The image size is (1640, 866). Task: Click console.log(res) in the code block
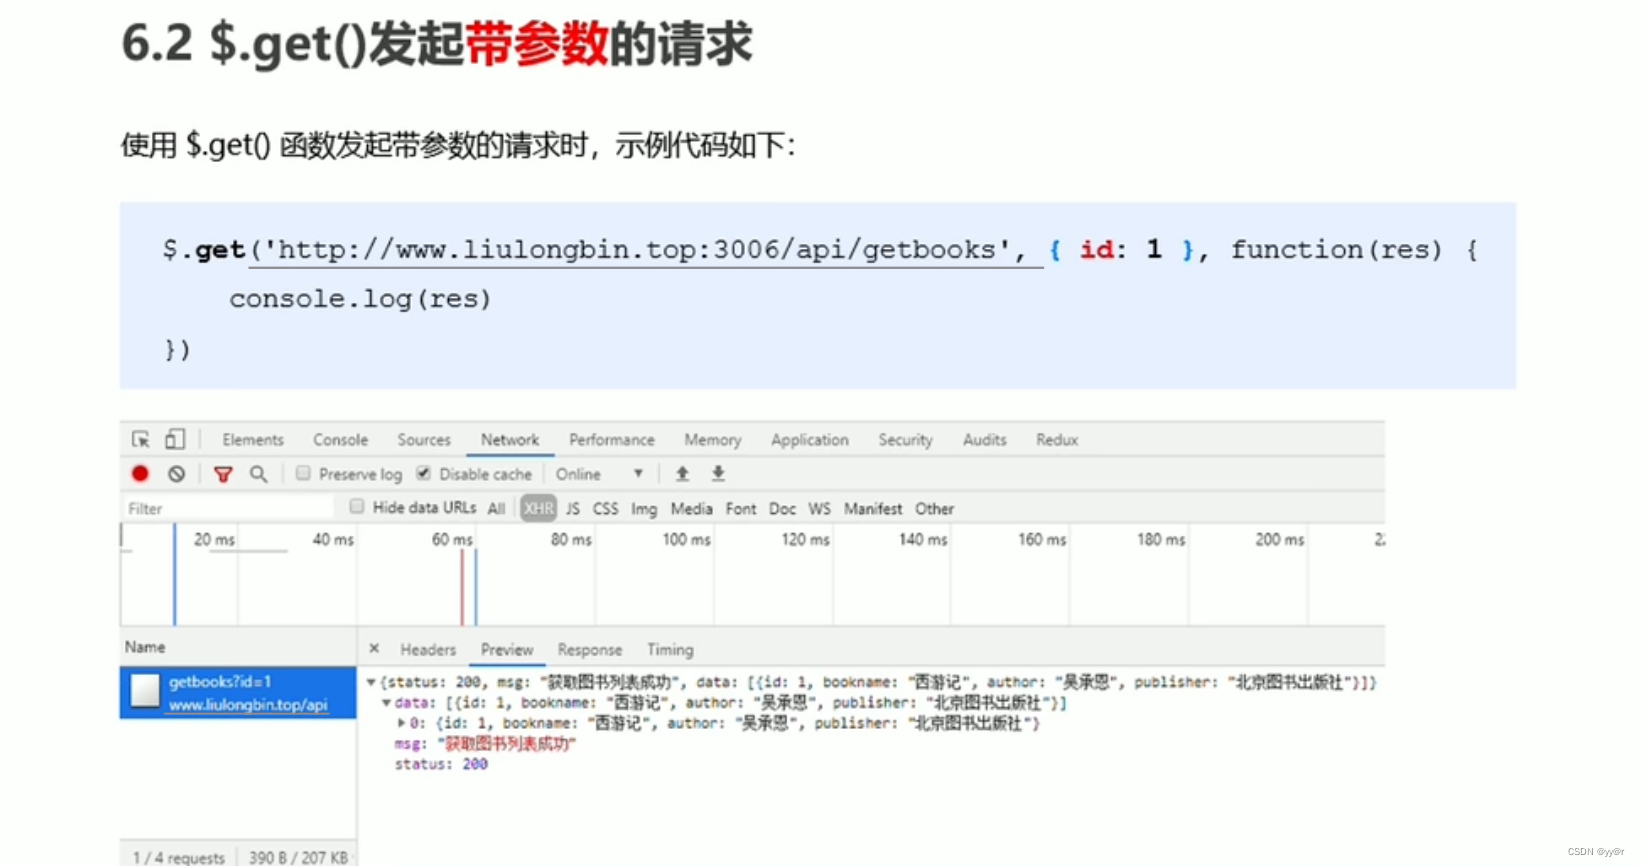coord(360,299)
